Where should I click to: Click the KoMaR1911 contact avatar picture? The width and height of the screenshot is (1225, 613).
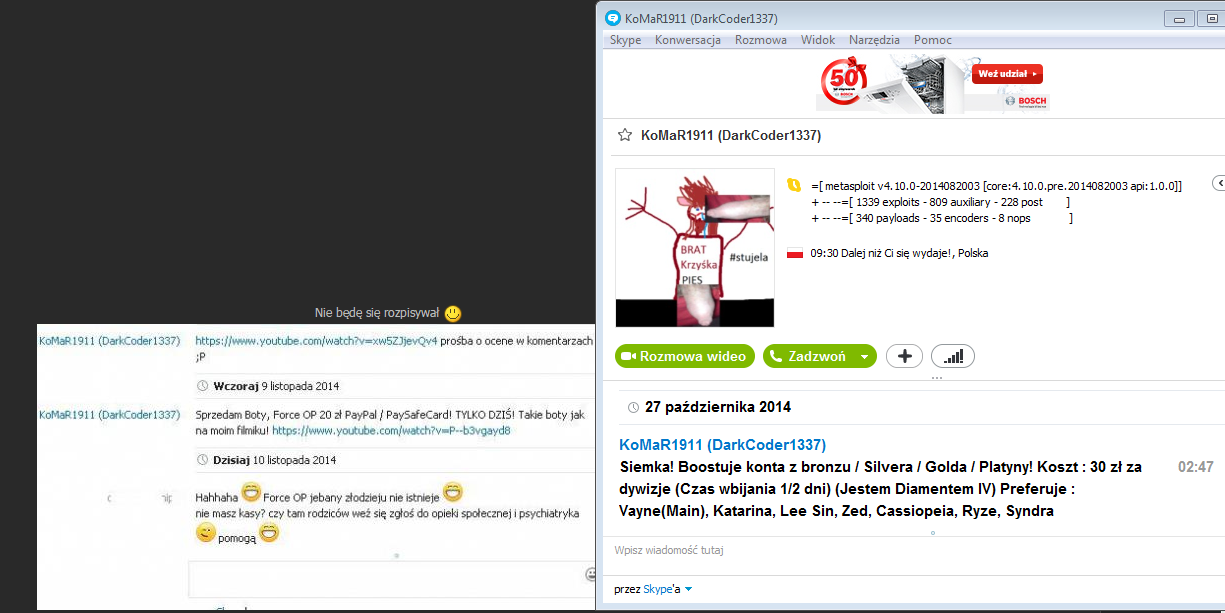point(695,248)
